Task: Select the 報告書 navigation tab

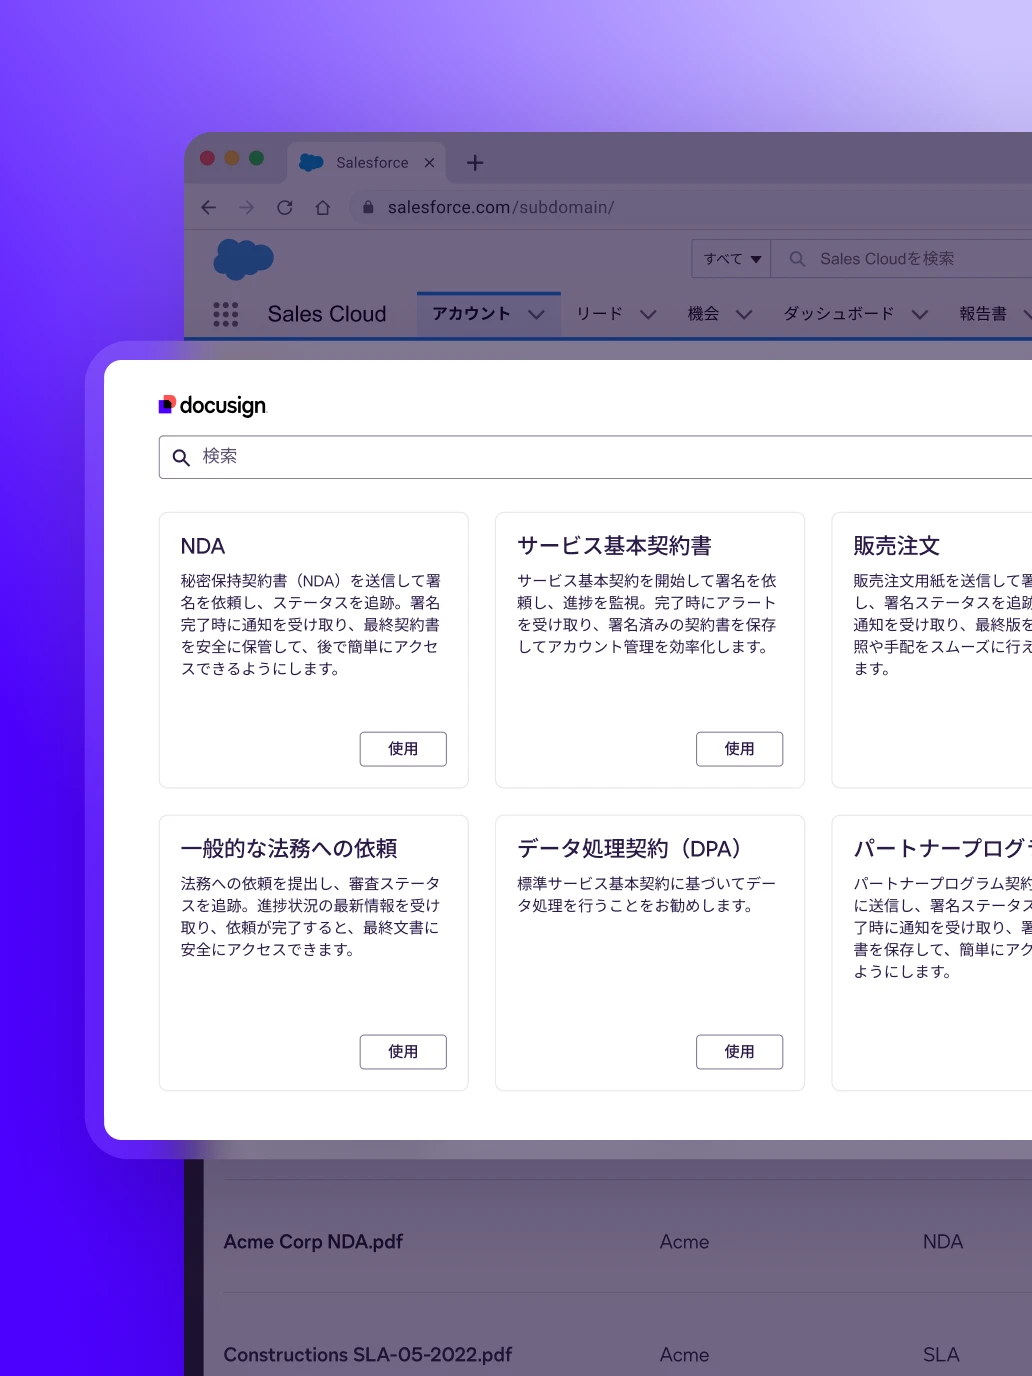Action: pos(983,314)
